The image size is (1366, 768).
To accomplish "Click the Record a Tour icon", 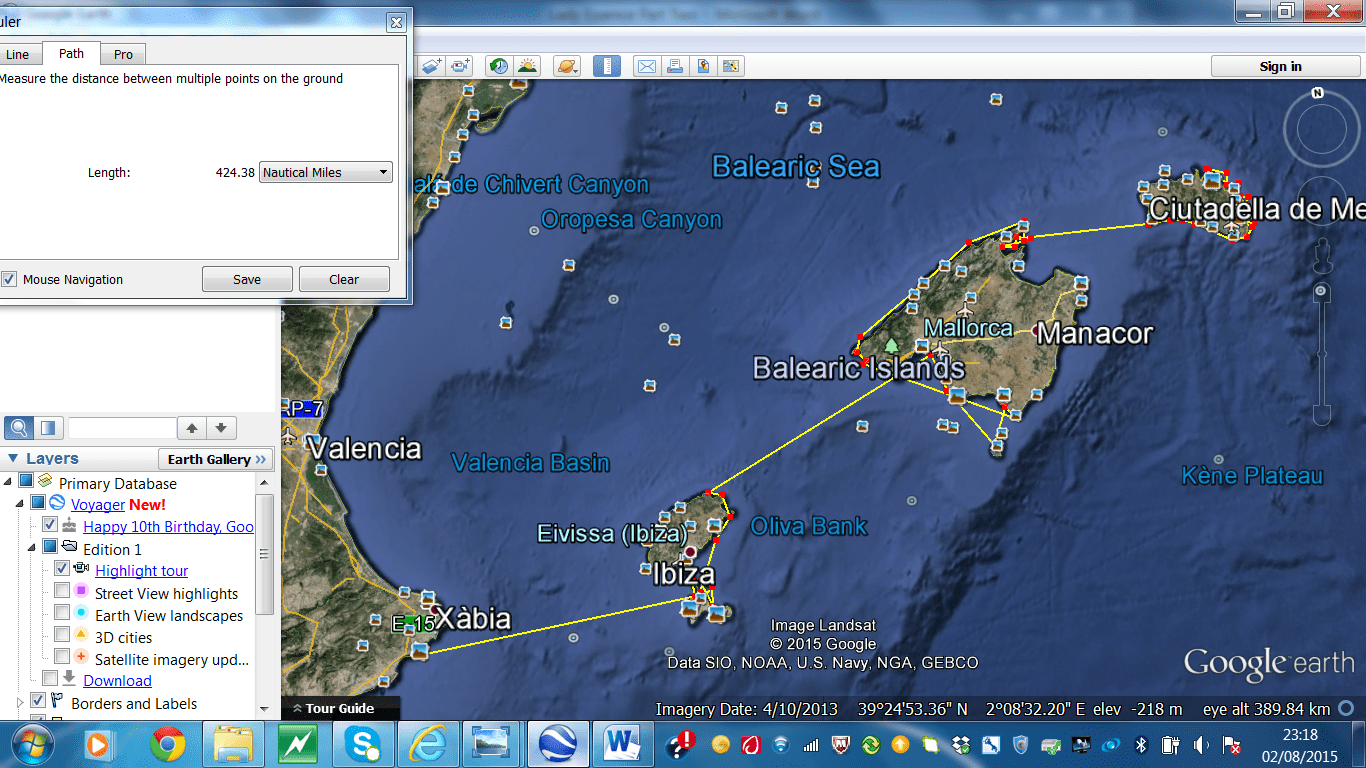I will point(460,66).
